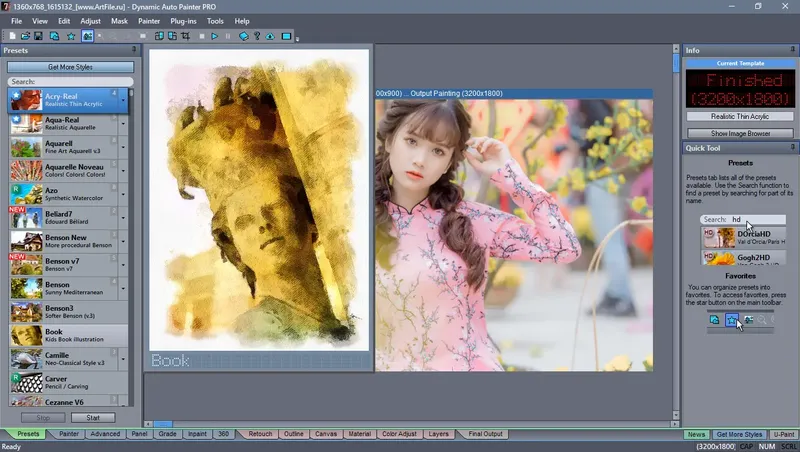Toggle the Presets panel pin
Screen dimensions: 800x452
pos(133,50)
